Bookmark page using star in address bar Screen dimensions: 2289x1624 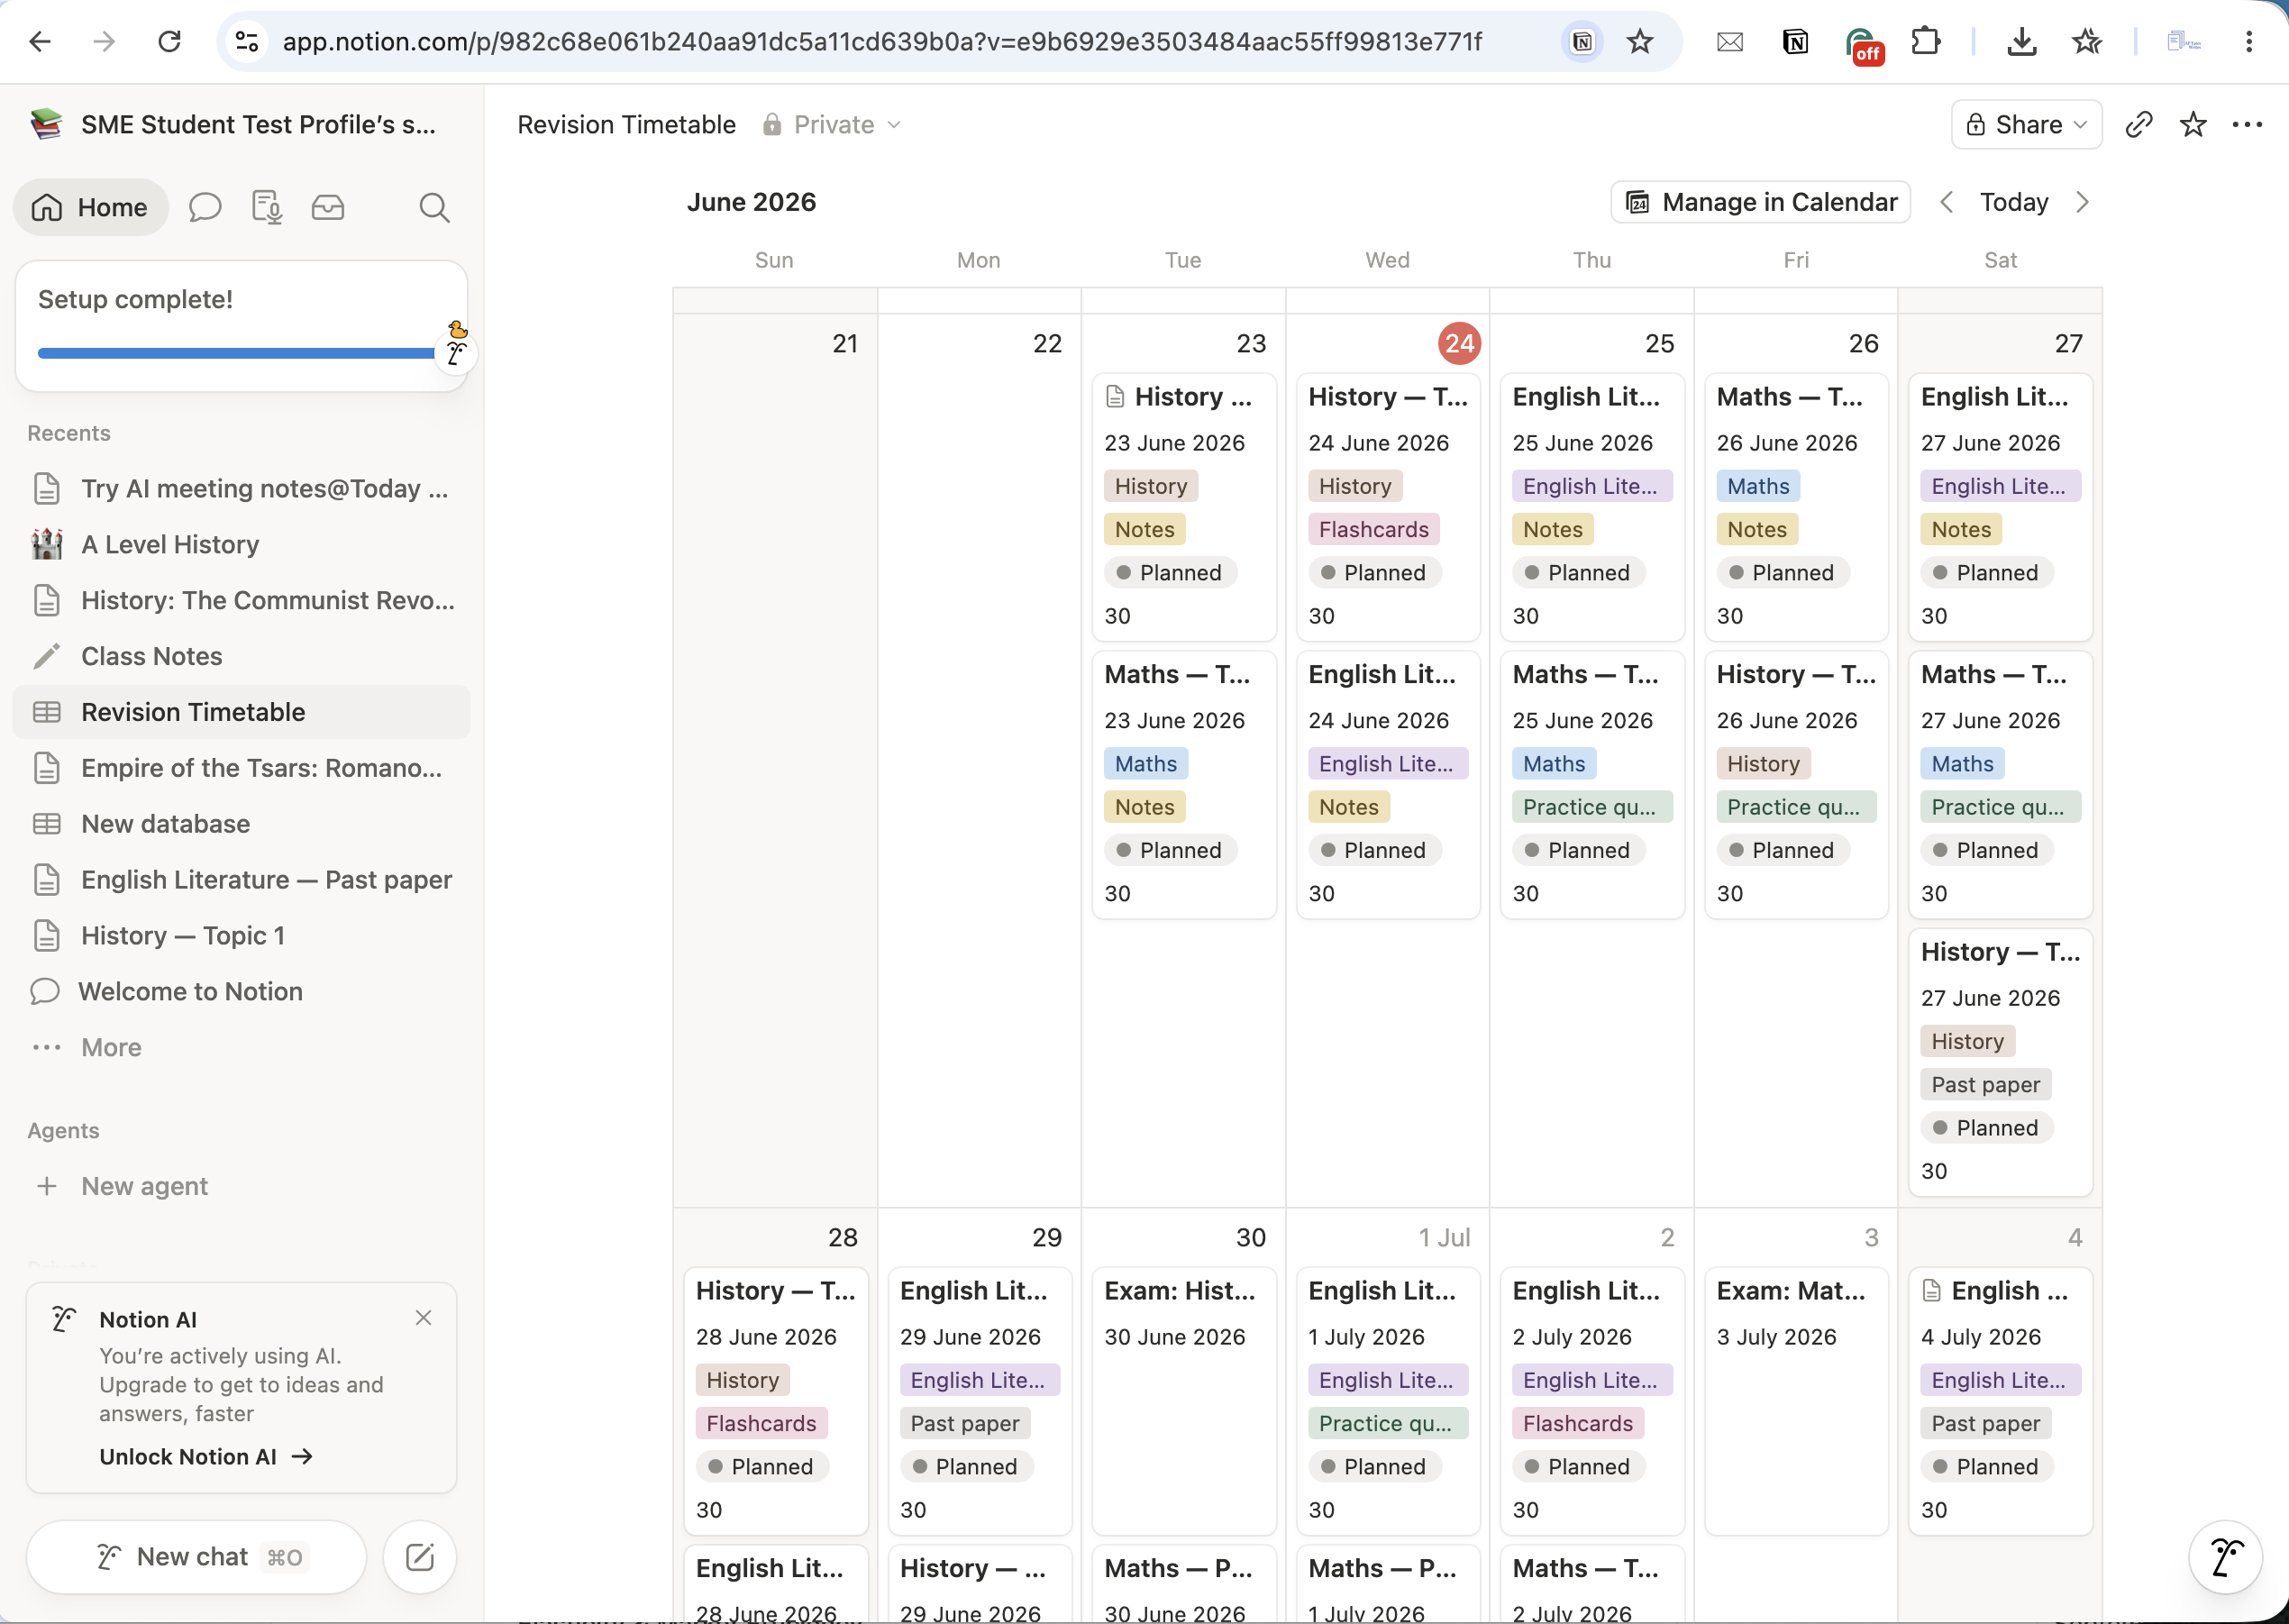[x=1639, y=41]
